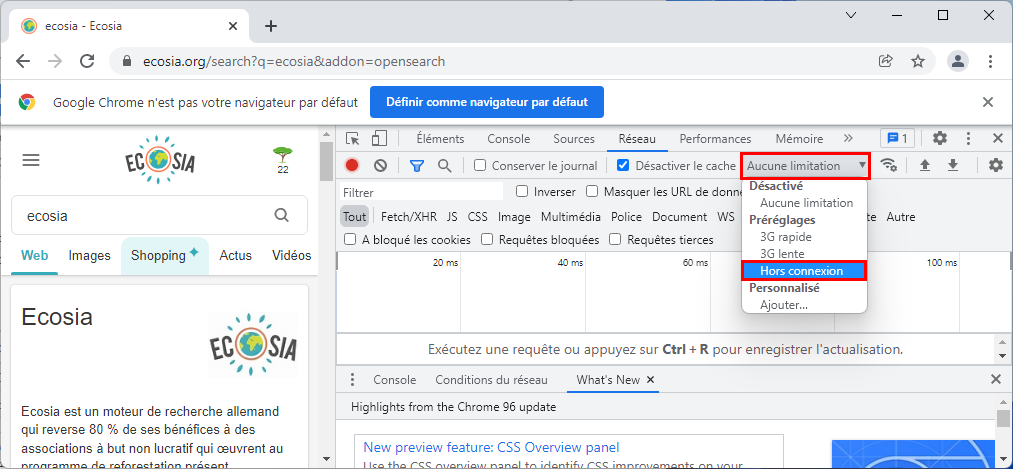Open Conditions du réseau drawer tab

(x=491, y=380)
